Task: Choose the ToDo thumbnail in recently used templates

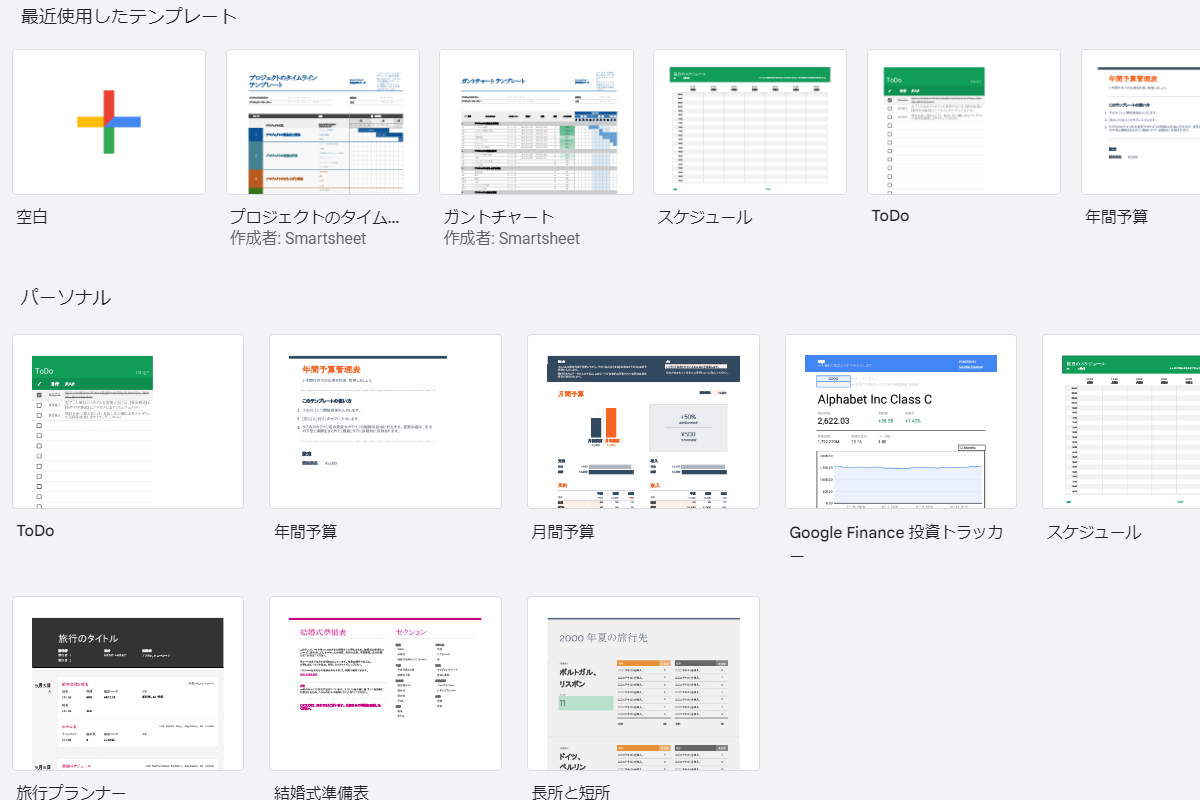Action: click(x=964, y=122)
